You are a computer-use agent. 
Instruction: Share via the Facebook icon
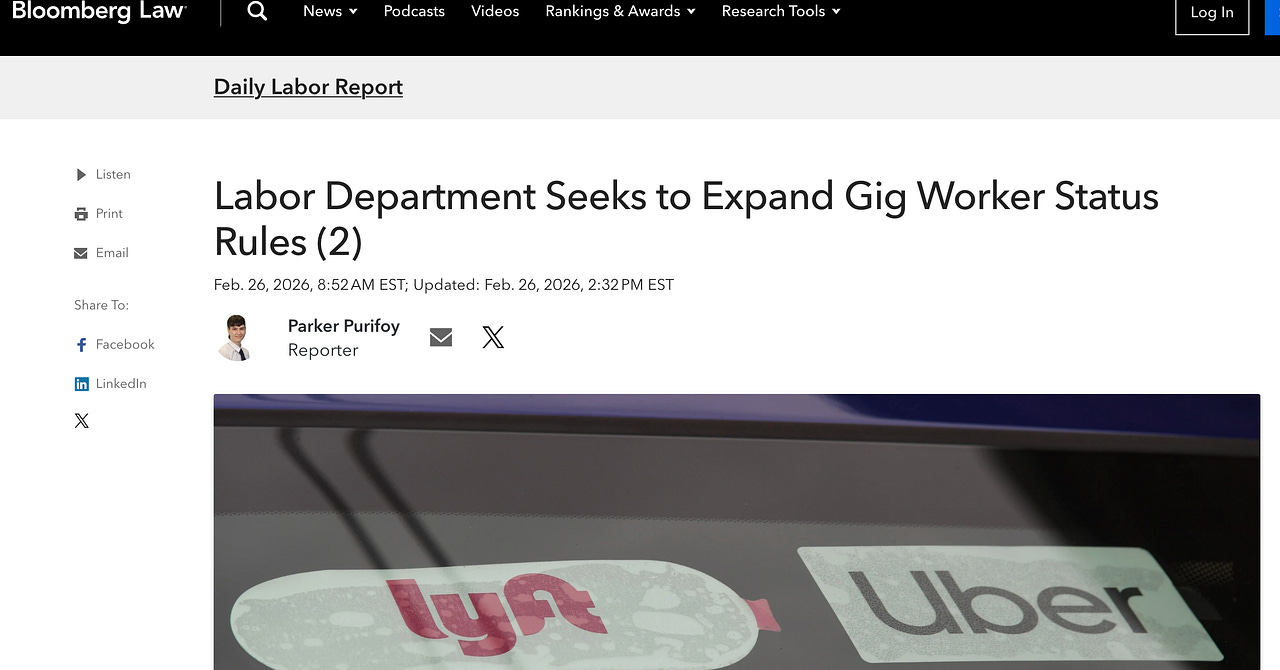(82, 345)
